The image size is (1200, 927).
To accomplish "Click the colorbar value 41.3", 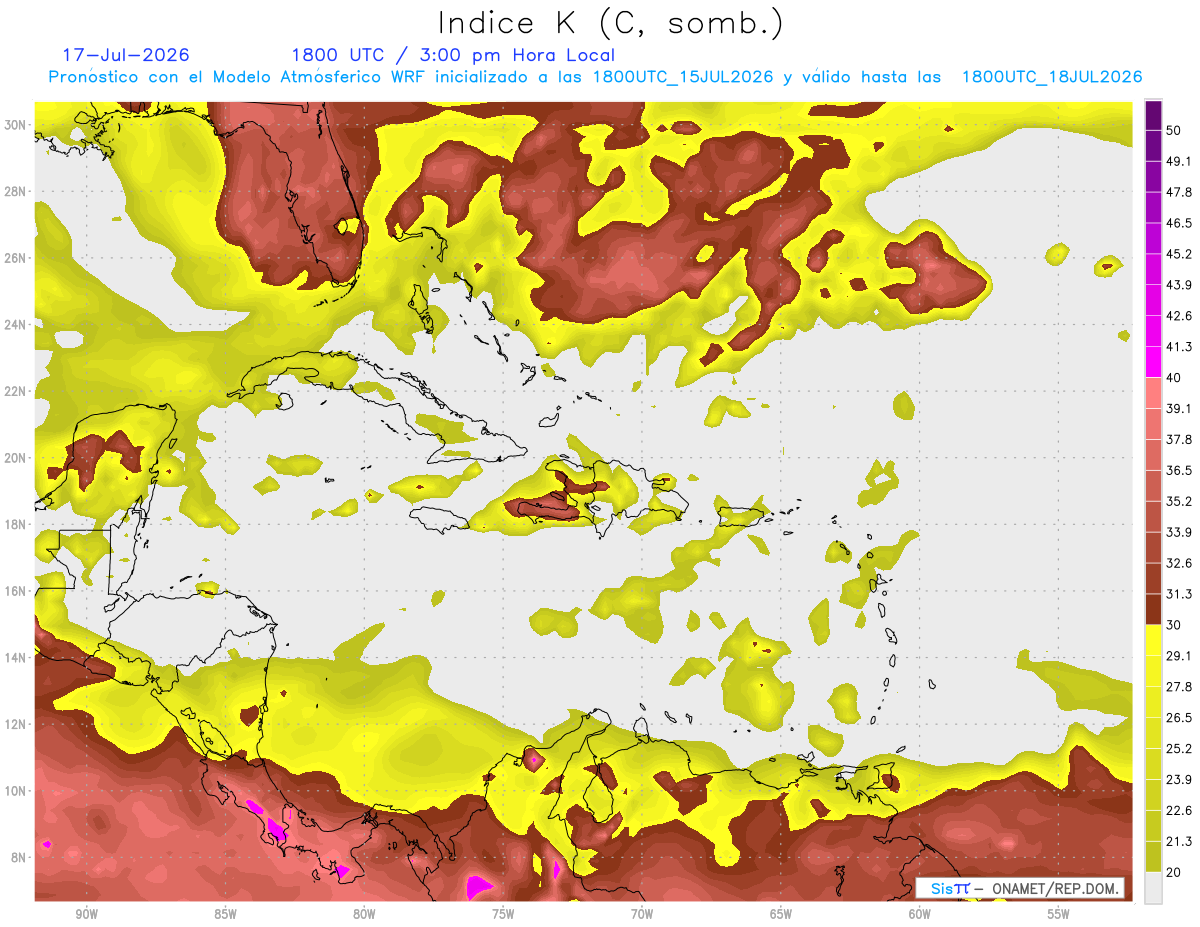I will 1179,347.
